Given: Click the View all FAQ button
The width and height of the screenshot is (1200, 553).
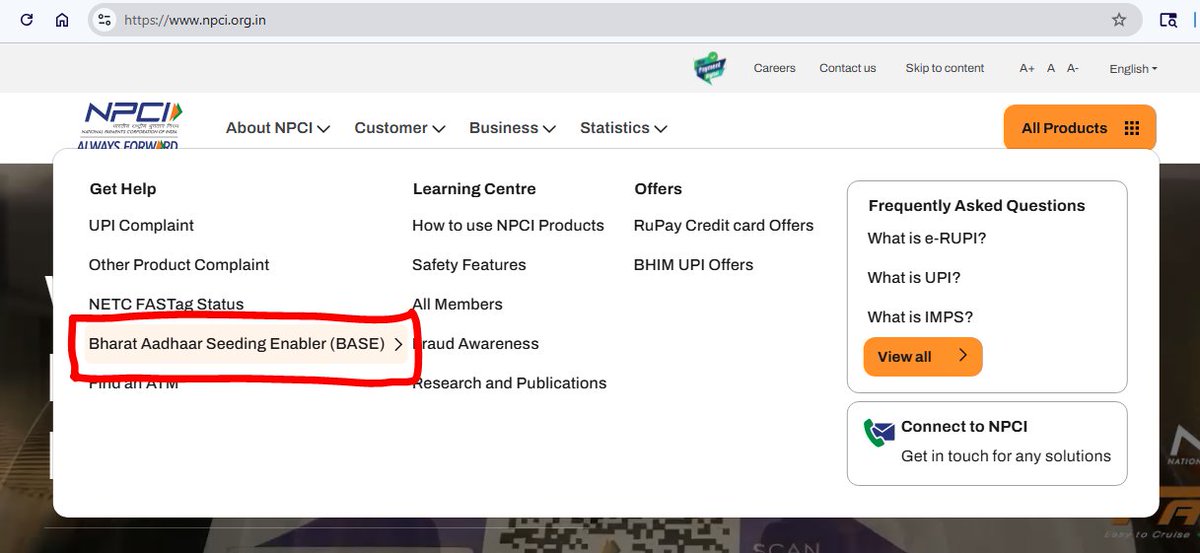Looking at the screenshot, I should (923, 357).
